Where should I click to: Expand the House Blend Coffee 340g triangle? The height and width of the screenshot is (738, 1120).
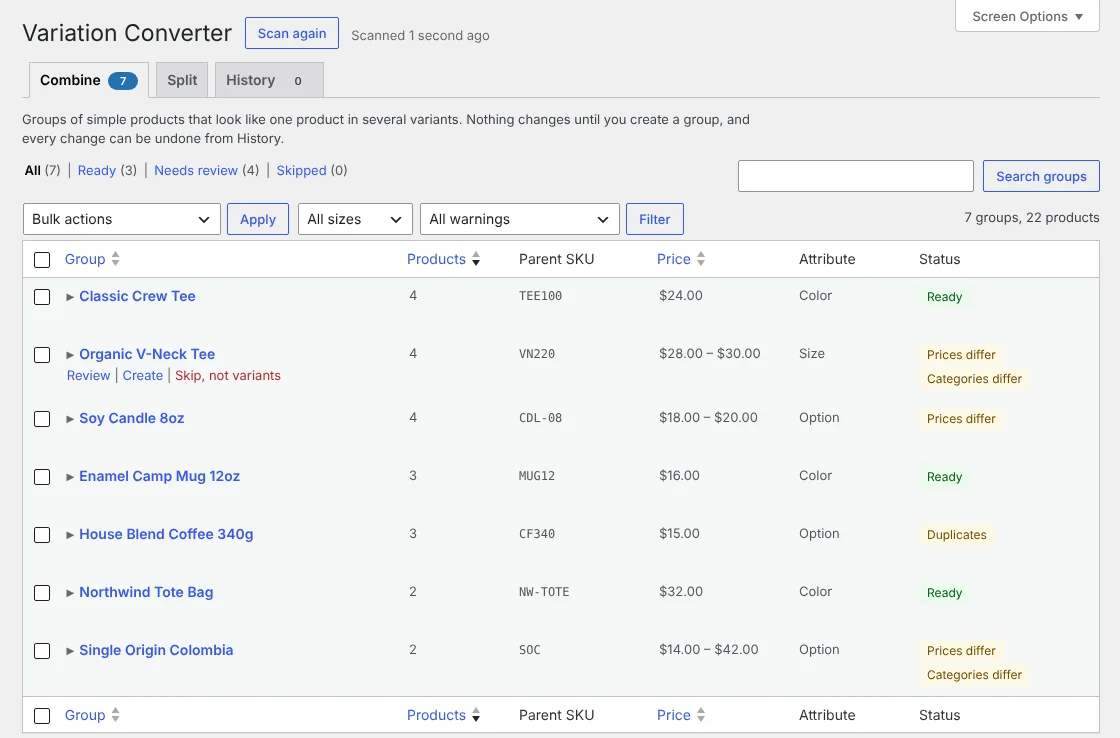point(70,535)
